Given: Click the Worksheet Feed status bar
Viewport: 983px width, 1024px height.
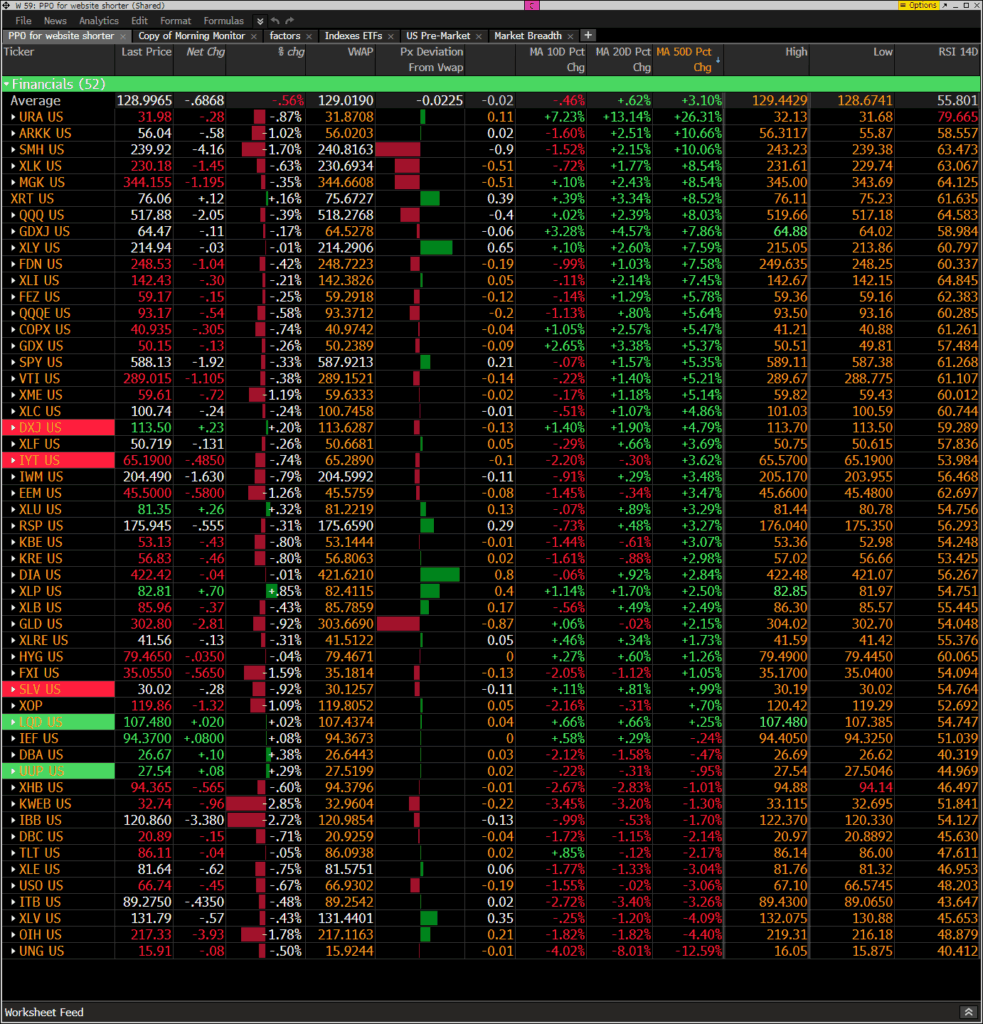Looking at the screenshot, I should pos(491,1012).
